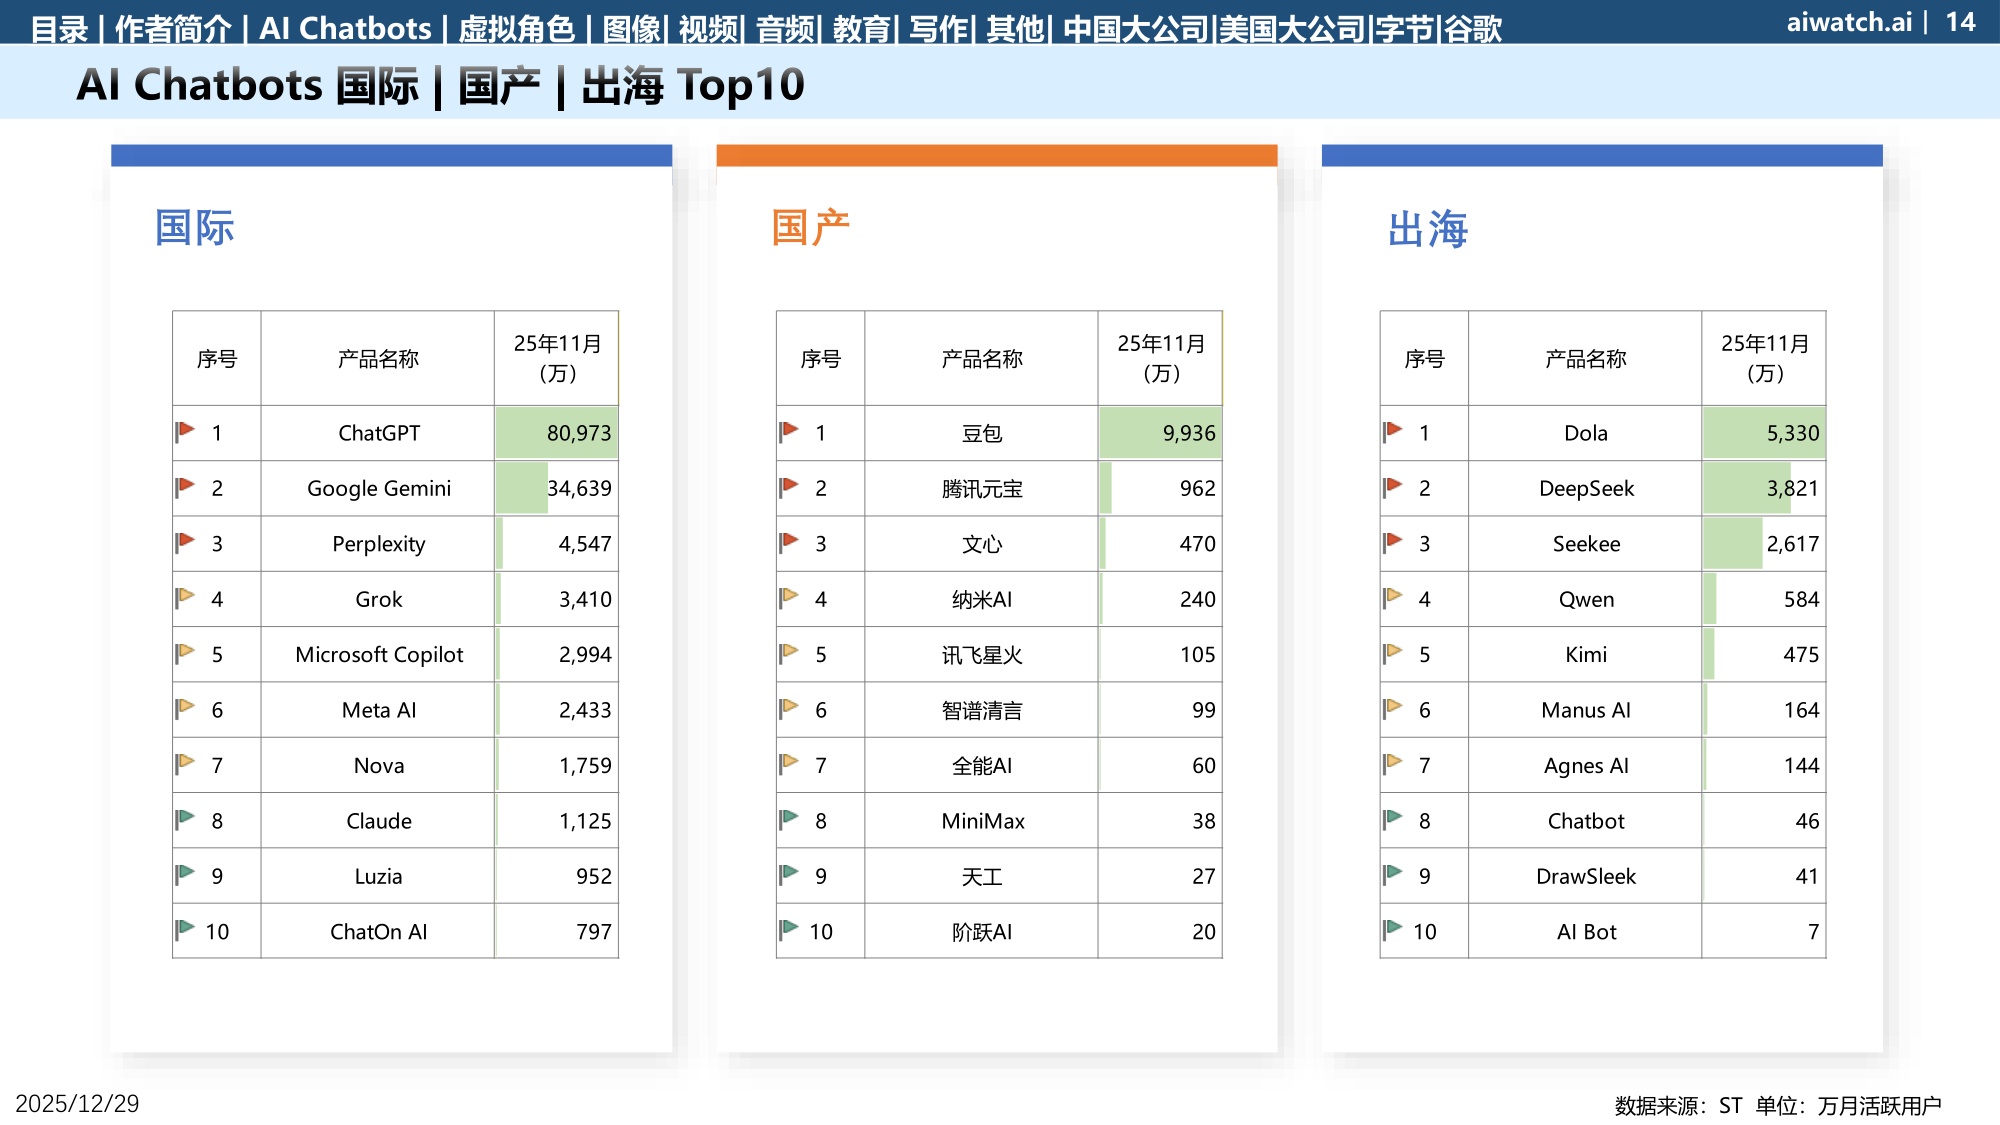2000x1125 pixels.
Task: Click the red flag icon beside ChatGPT
Action: coord(185,431)
